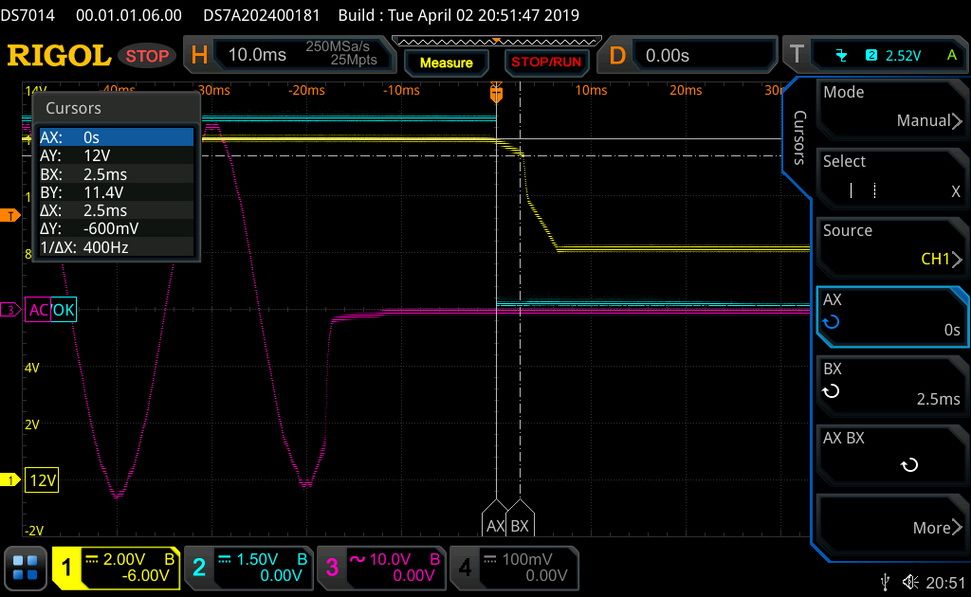
Task: Click the channel 3 ground level marker
Action: [11, 309]
